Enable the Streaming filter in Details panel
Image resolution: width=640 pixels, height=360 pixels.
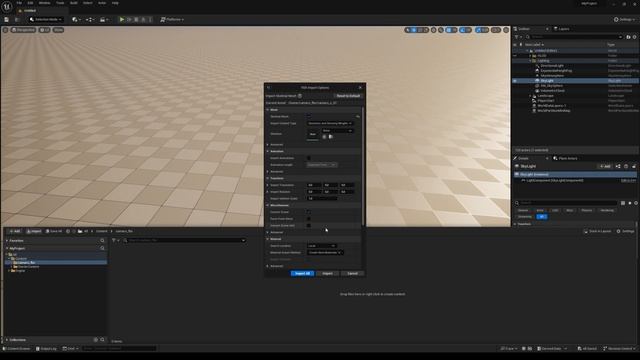(524, 217)
